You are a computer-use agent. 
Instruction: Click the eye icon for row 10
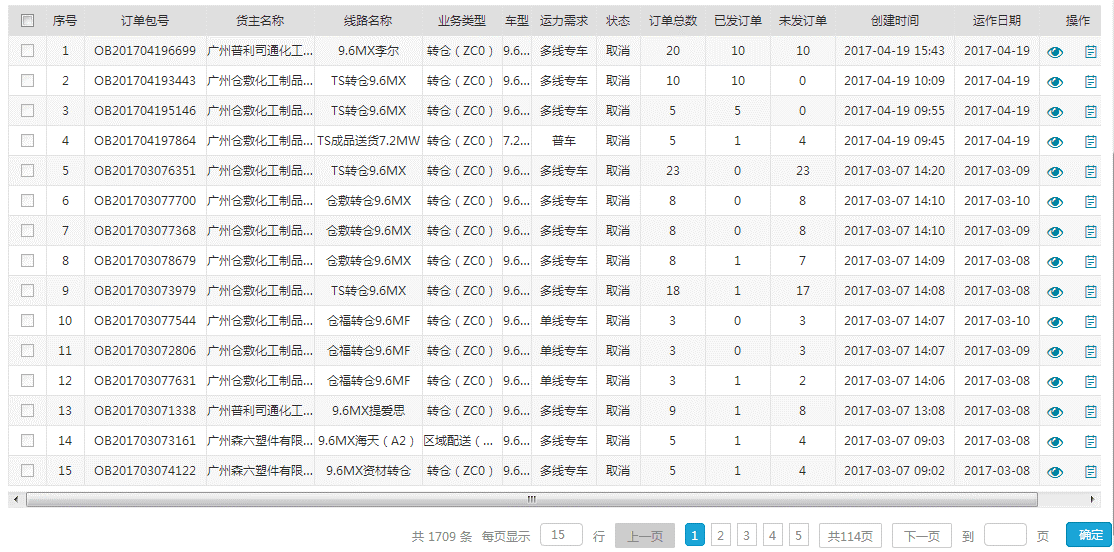[x=1055, y=322]
